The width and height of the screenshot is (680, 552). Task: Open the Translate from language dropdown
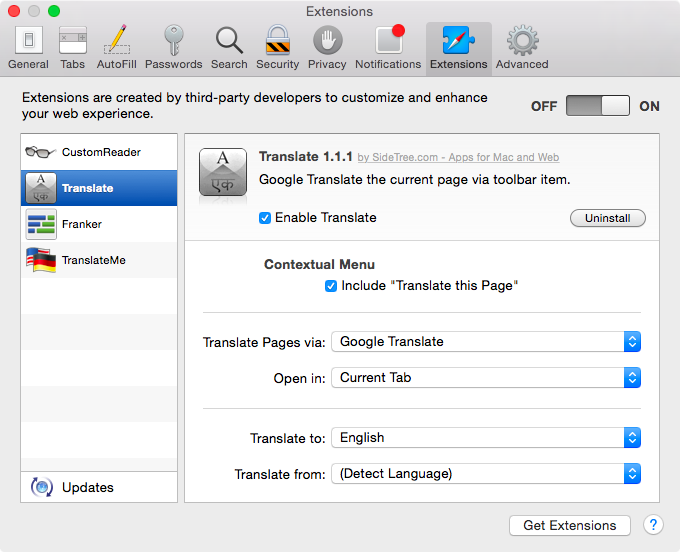click(486, 474)
